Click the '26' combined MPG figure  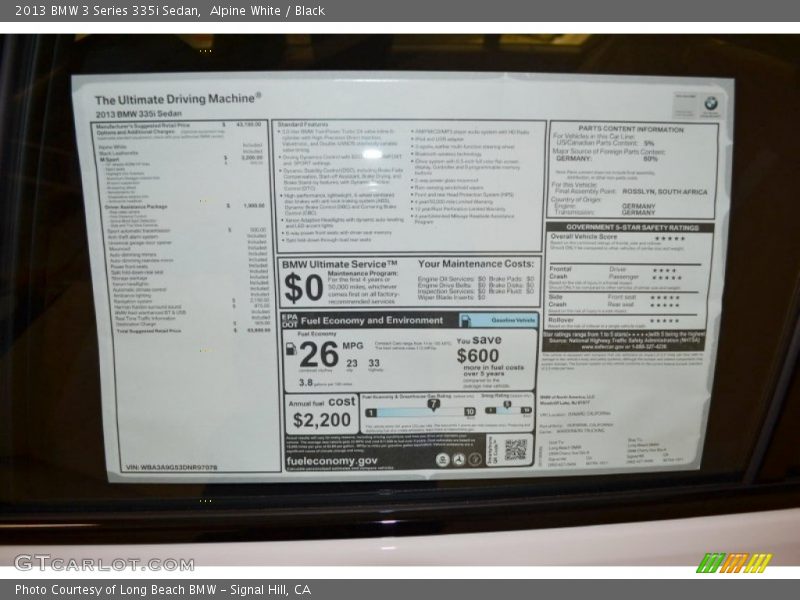[319, 354]
